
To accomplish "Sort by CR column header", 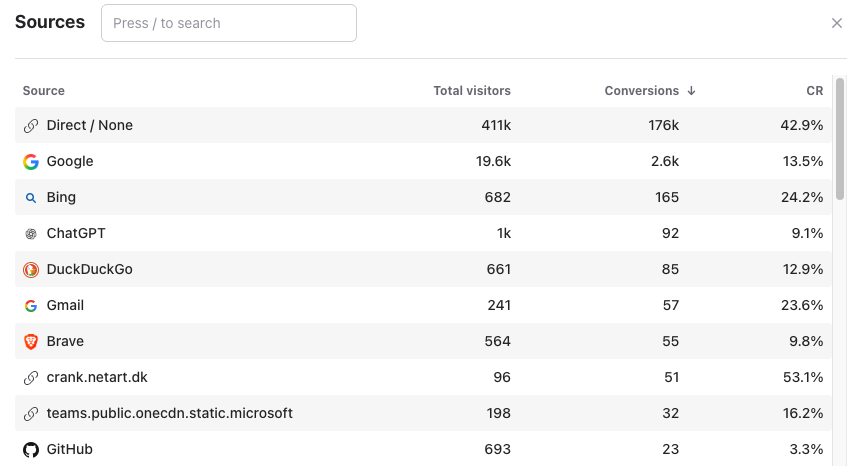I will click(814, 91).
